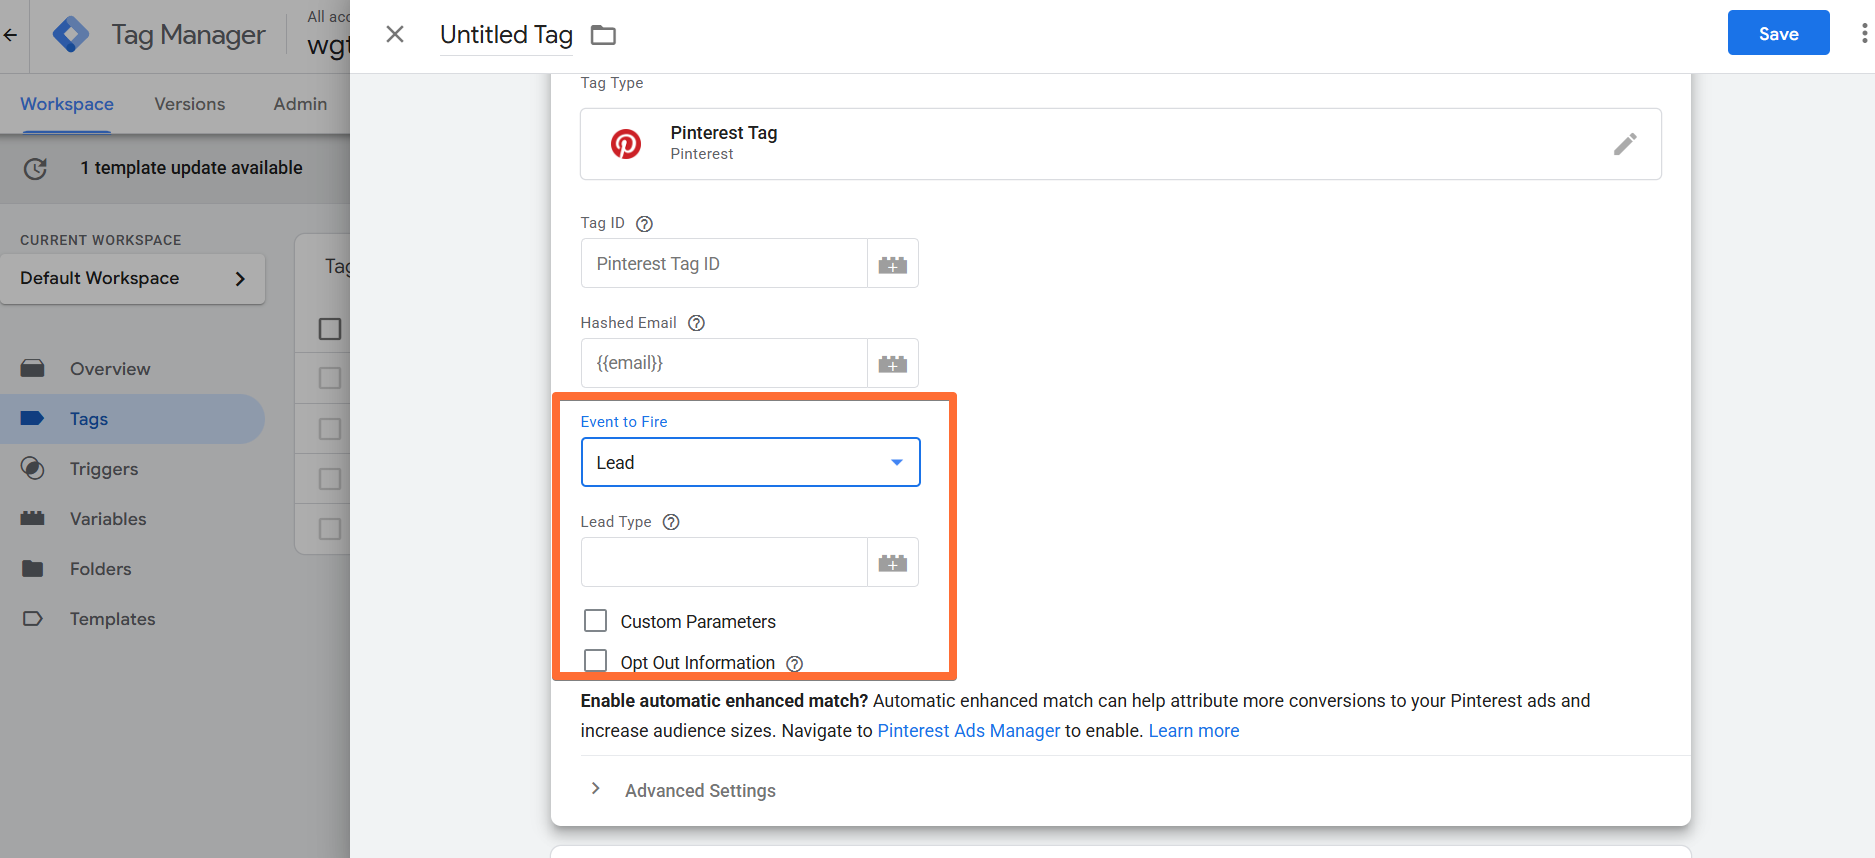The width and height of the screenshot is (1875, 858).
Task: Click the Untitled Tag name field
Action: tap(506, 35)
